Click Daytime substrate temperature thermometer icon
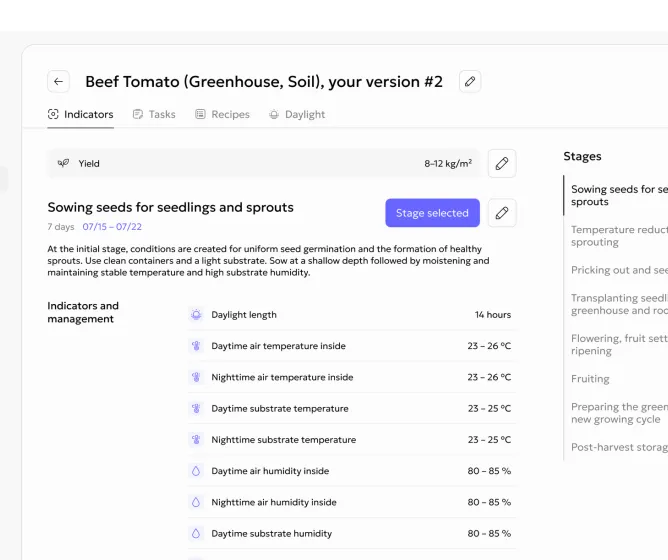 click(x=196, y=408)
